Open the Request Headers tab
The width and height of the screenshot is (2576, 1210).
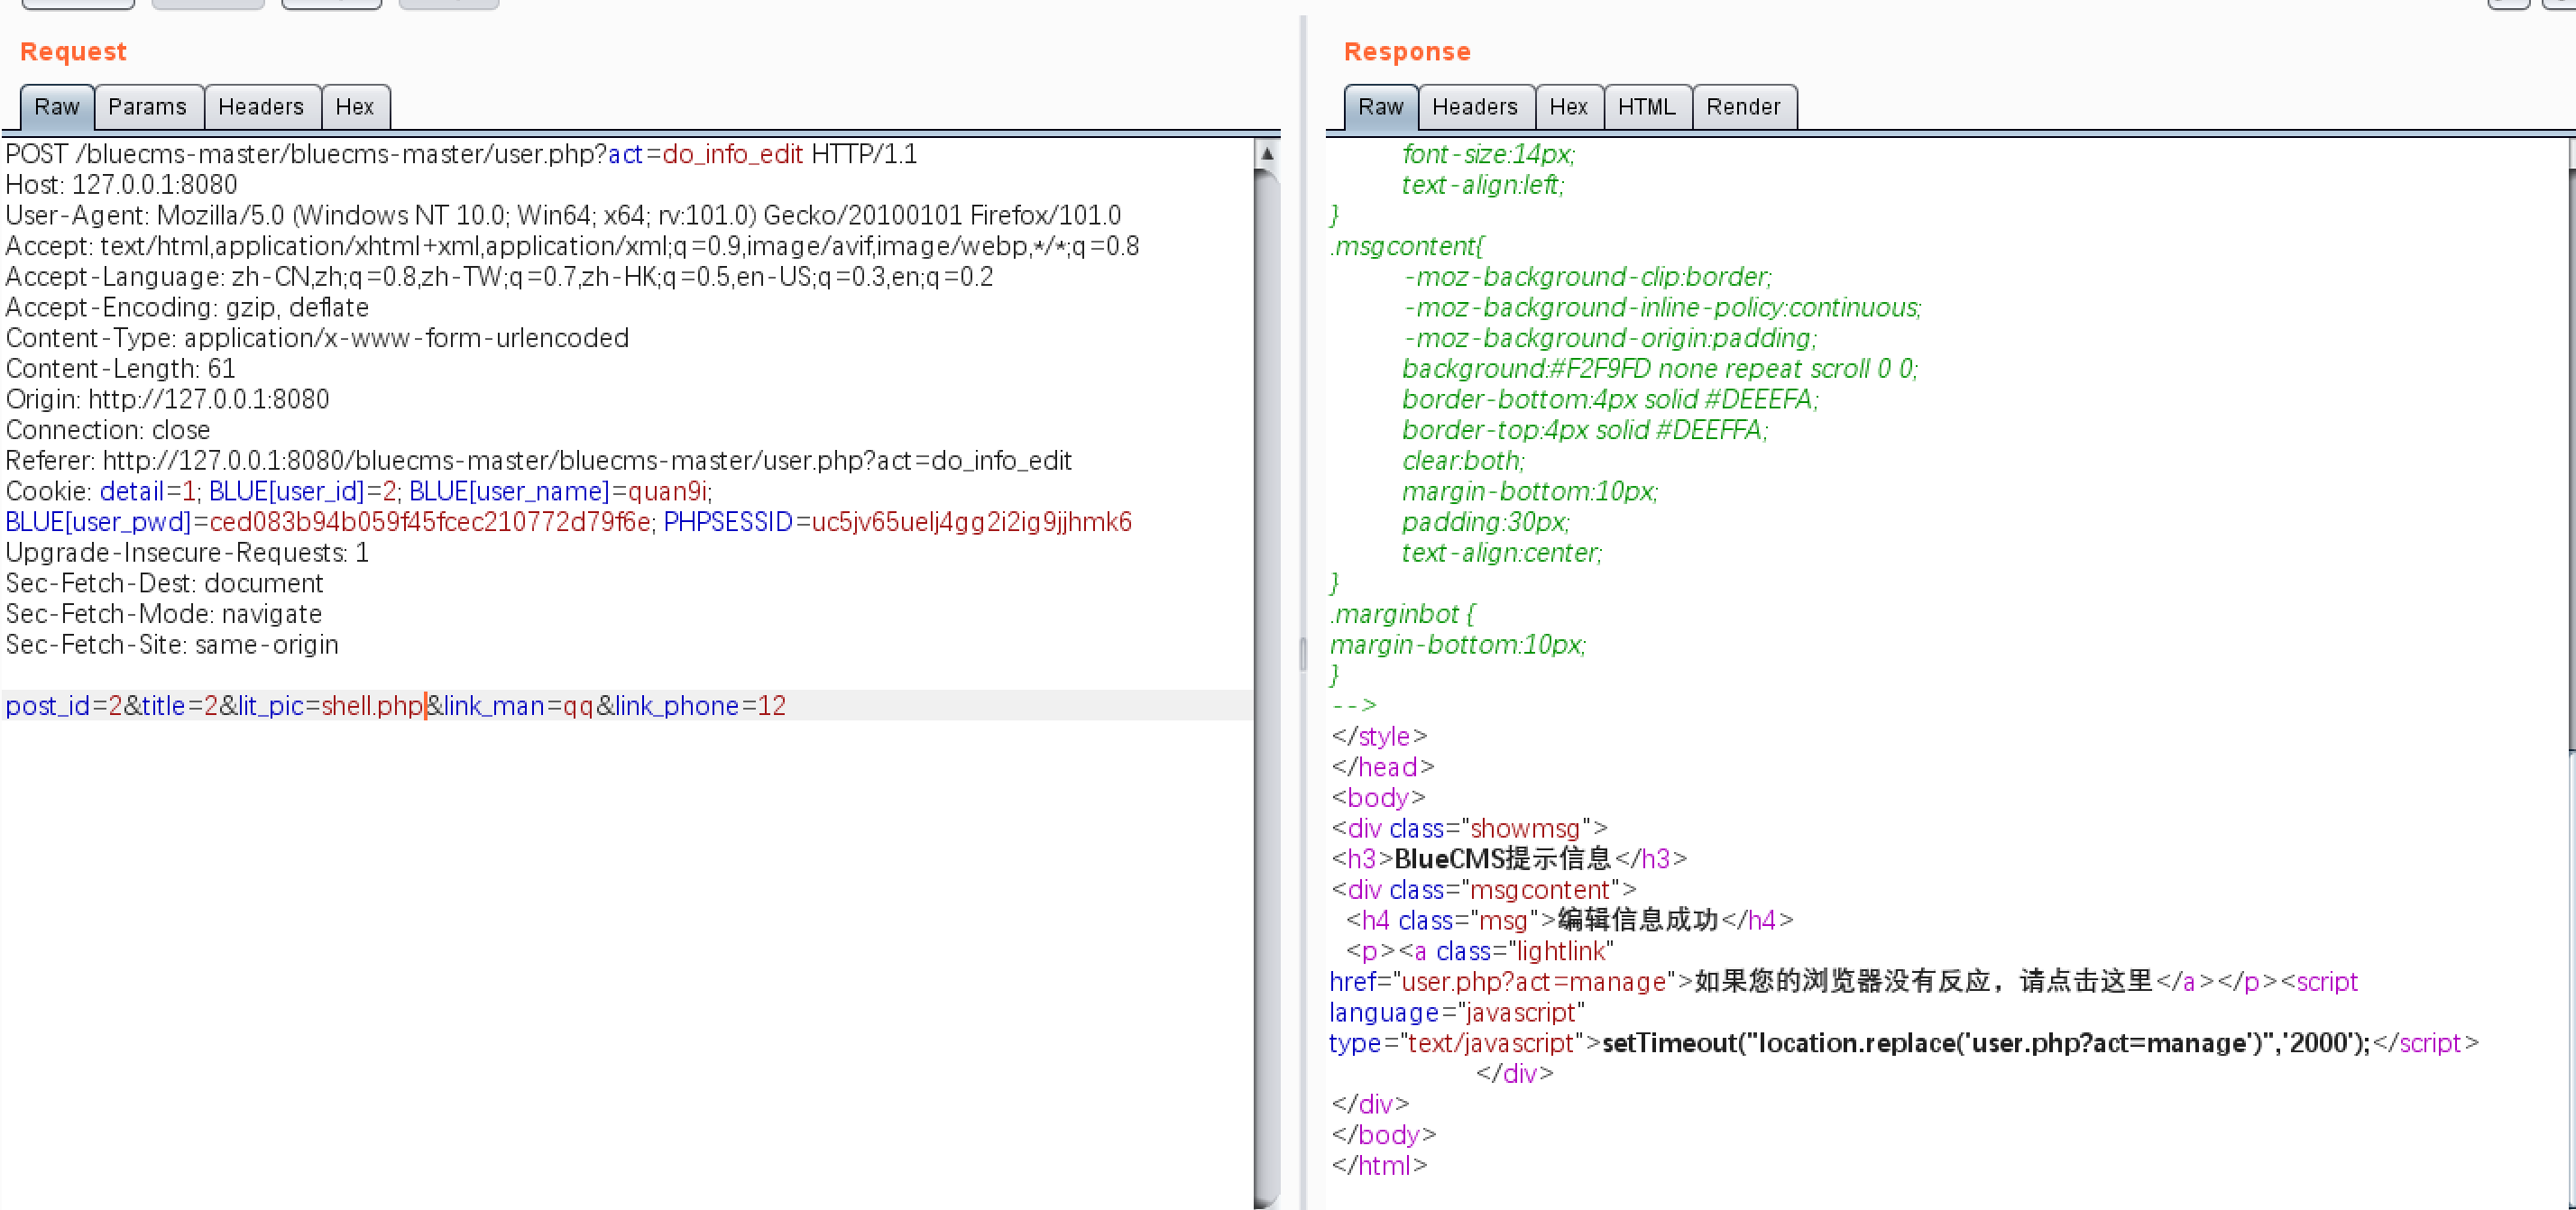point(261,107)
